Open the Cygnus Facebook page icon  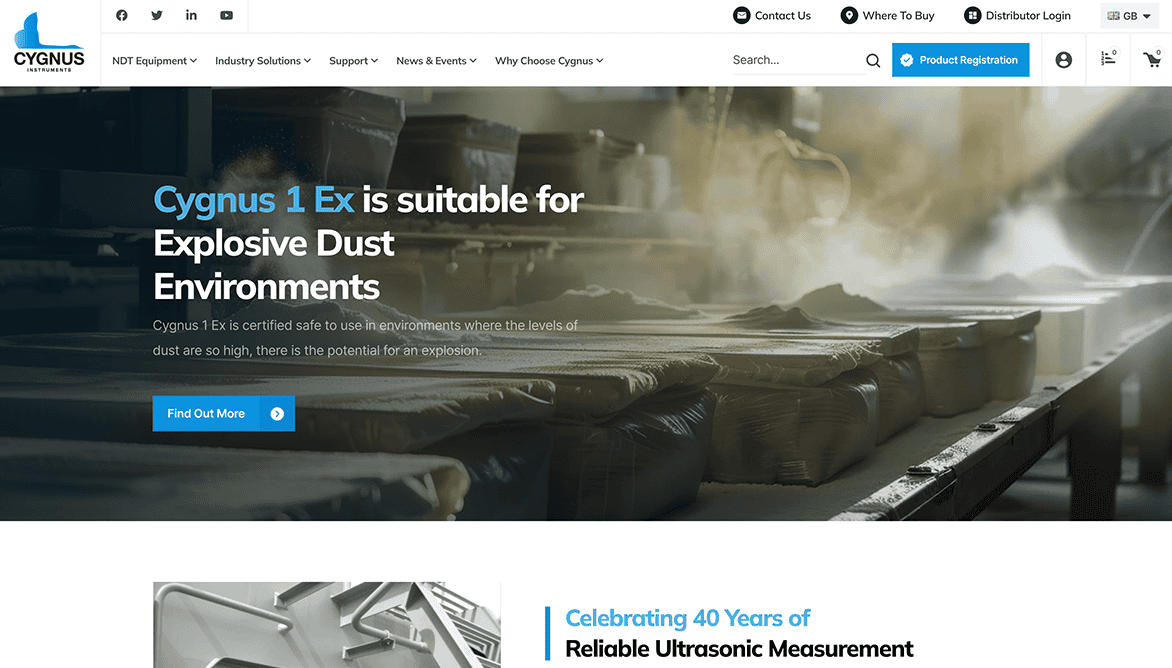(122, 15)
